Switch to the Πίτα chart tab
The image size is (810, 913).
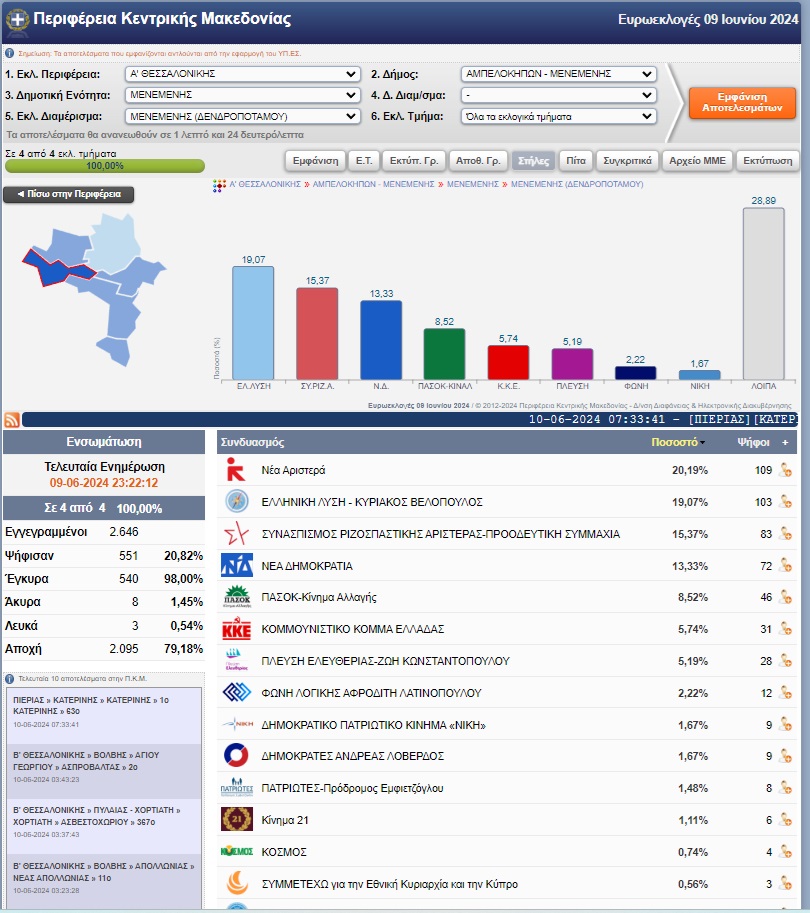click(576, 161)
